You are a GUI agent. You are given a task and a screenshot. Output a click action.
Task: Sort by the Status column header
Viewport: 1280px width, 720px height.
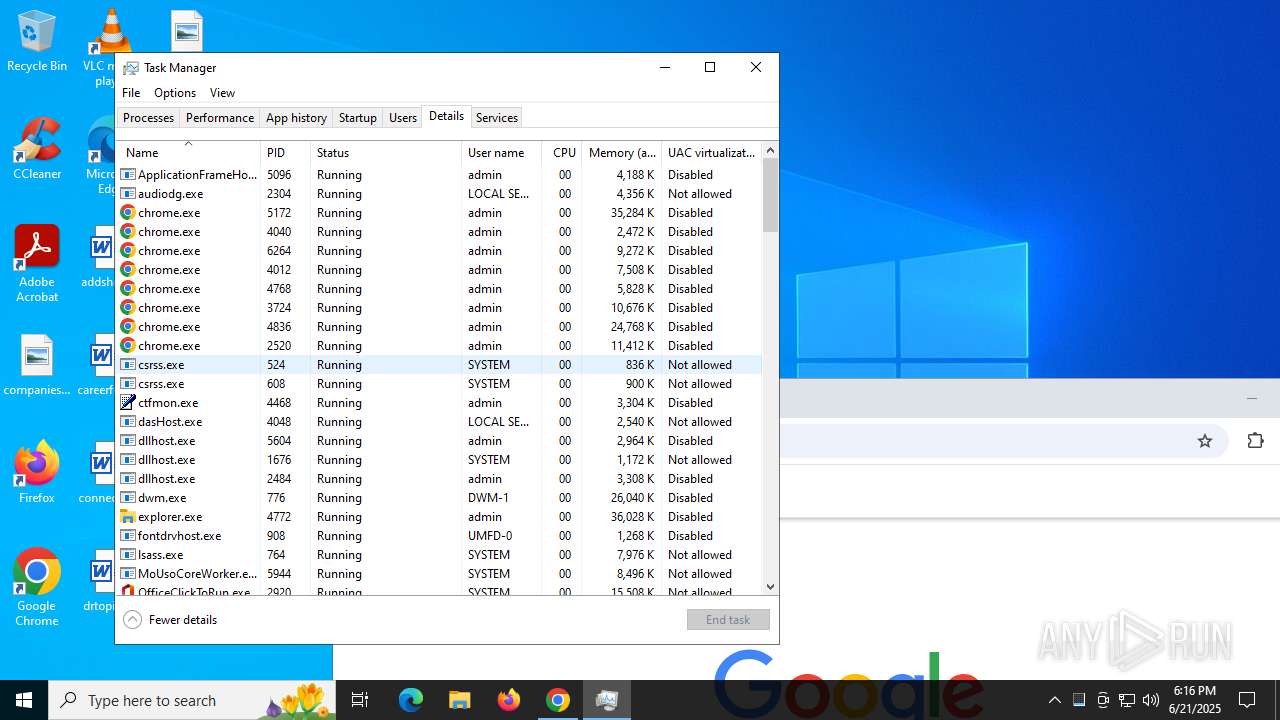[x=386, y=153]
